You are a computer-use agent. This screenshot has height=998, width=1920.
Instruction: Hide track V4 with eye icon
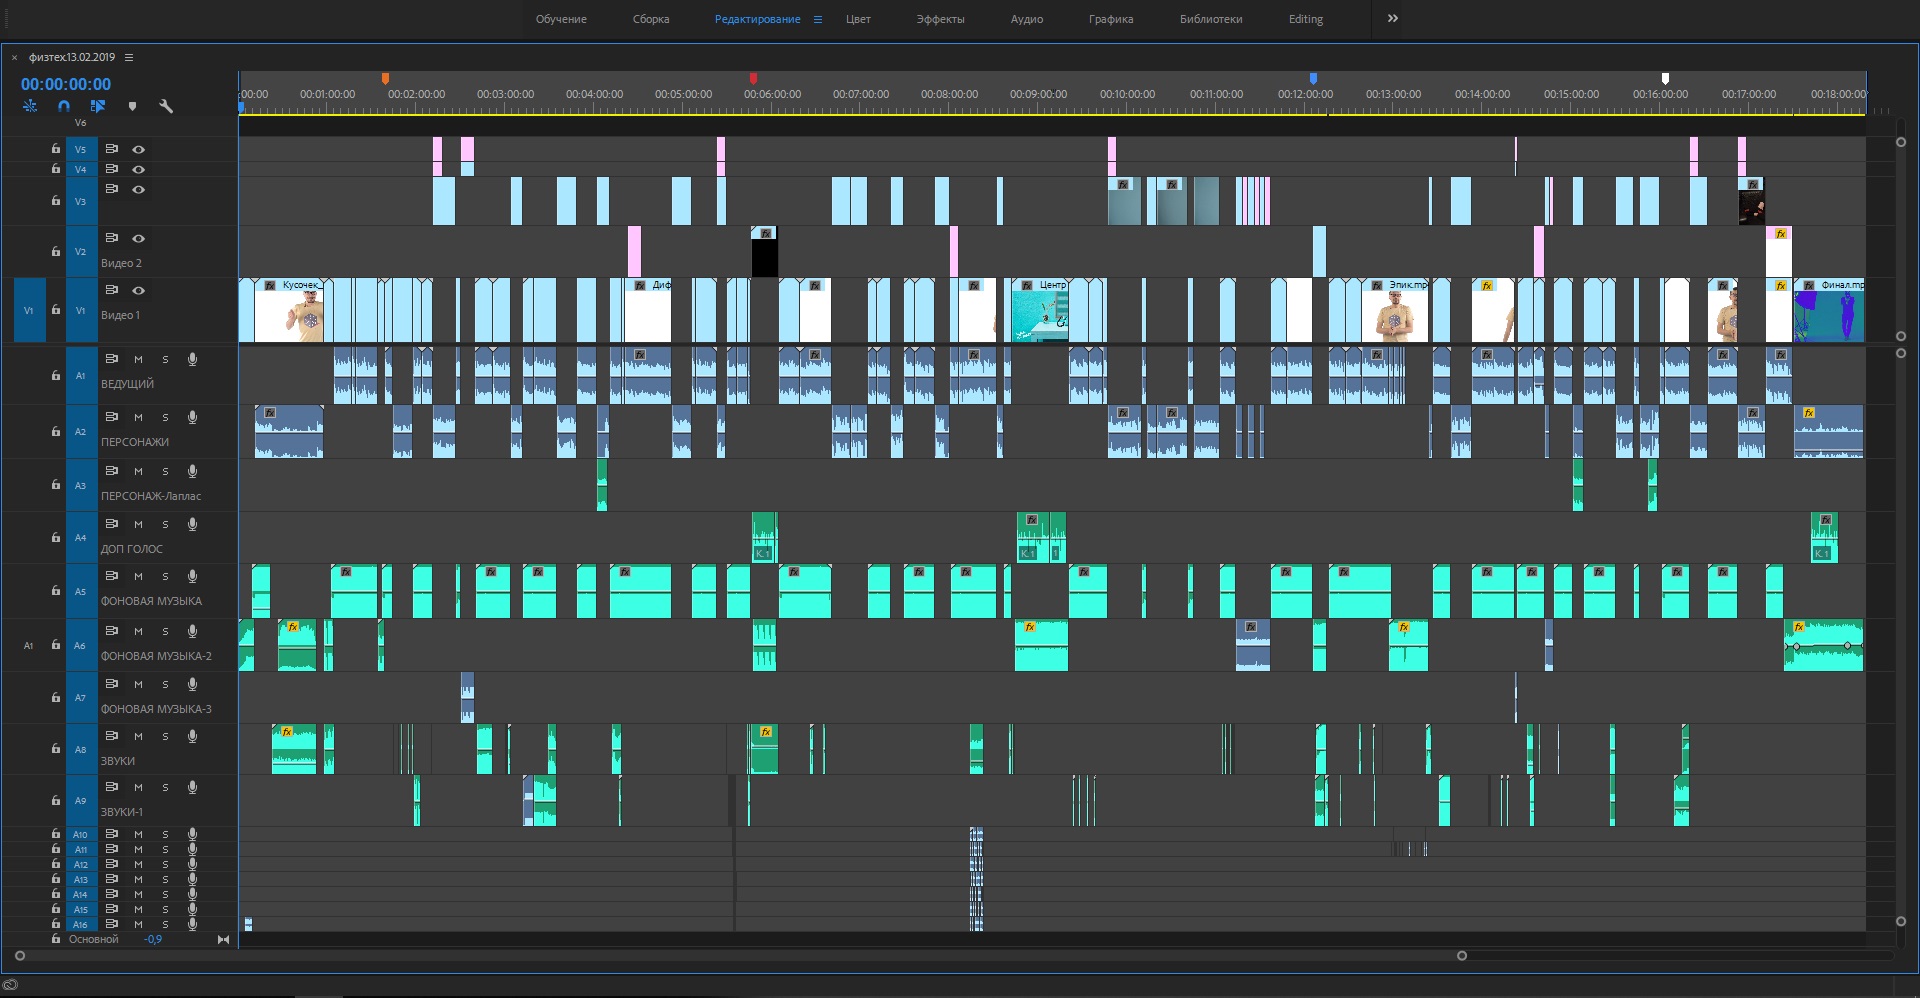point(139,169)
